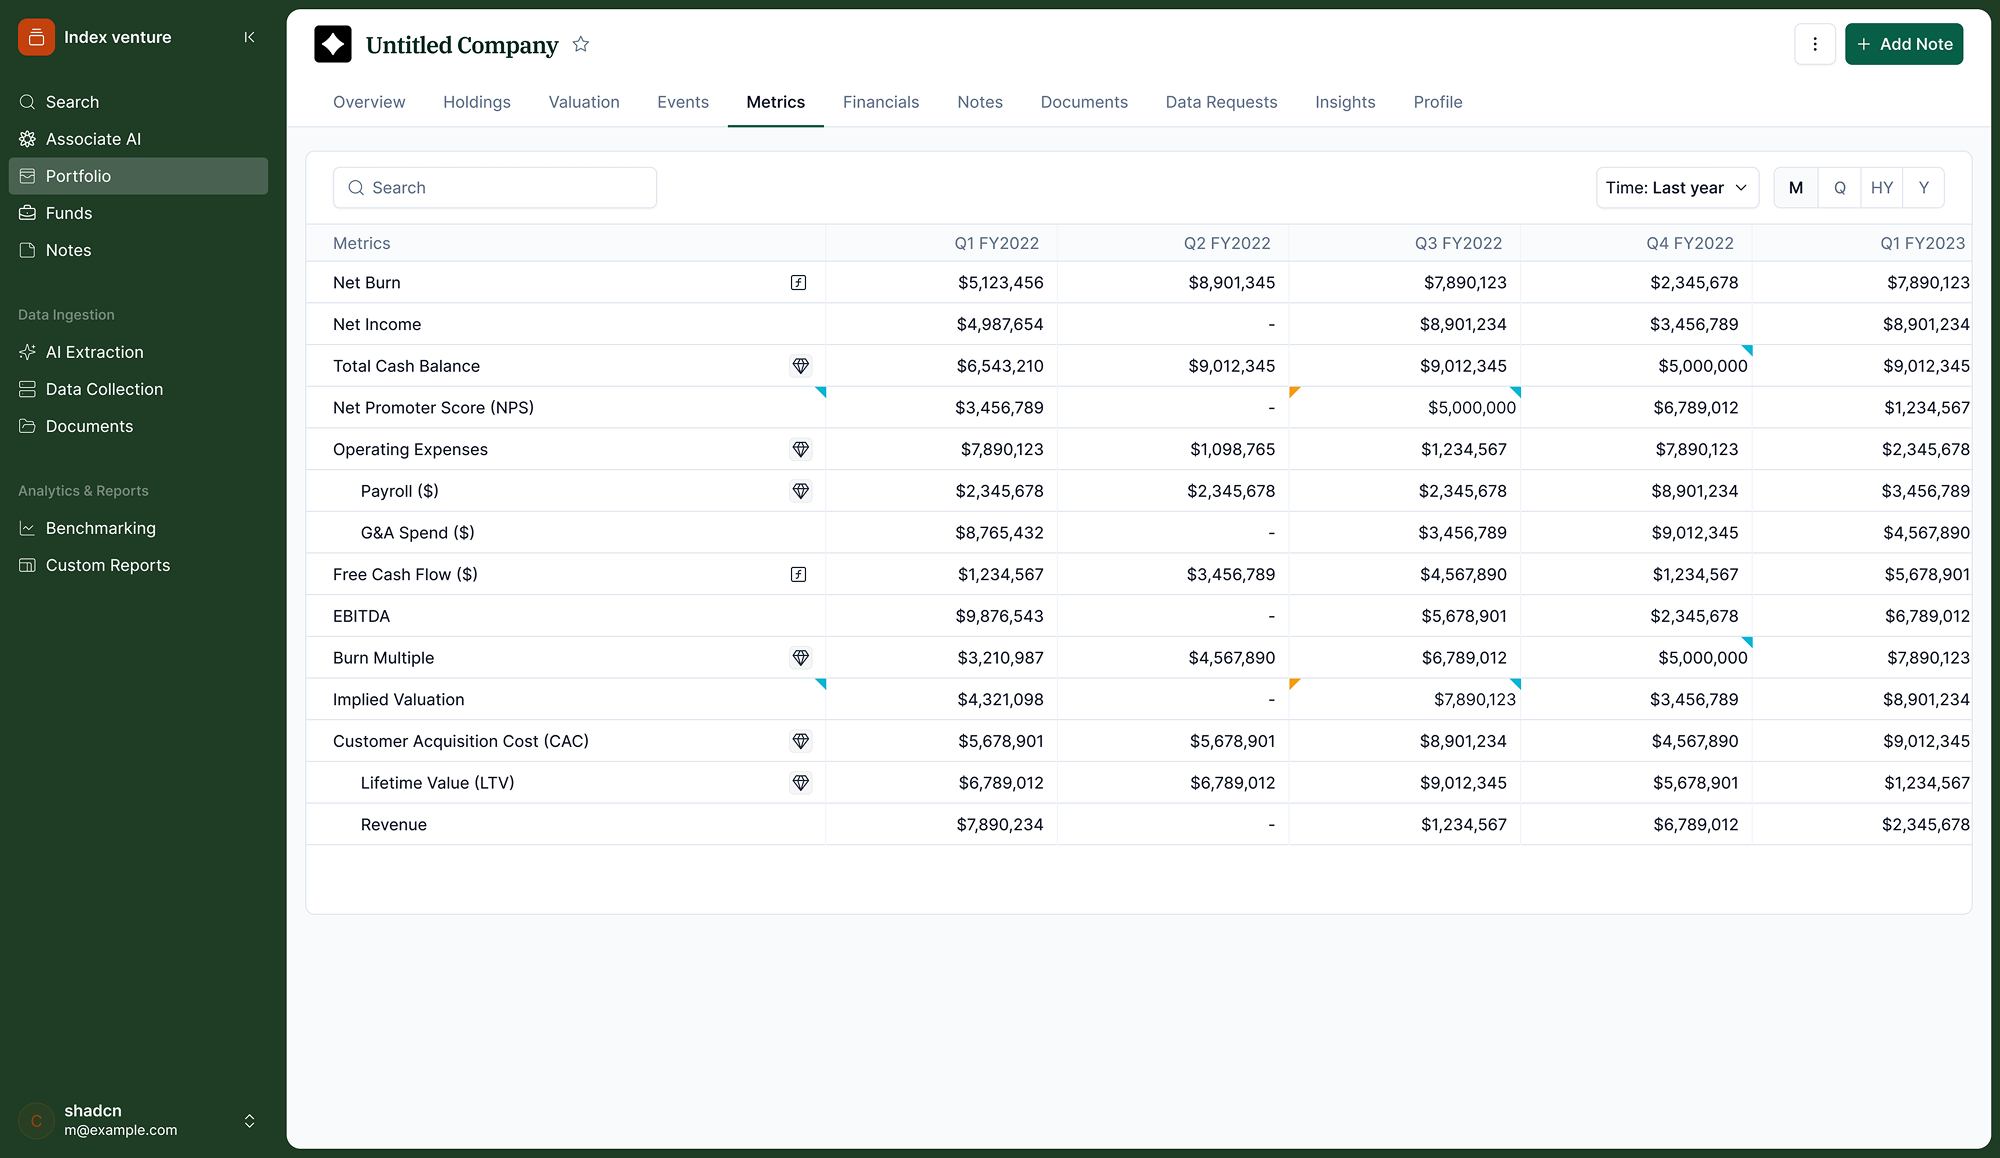
Task: Open the three-dot more options menu
Action: (1815, 44)
